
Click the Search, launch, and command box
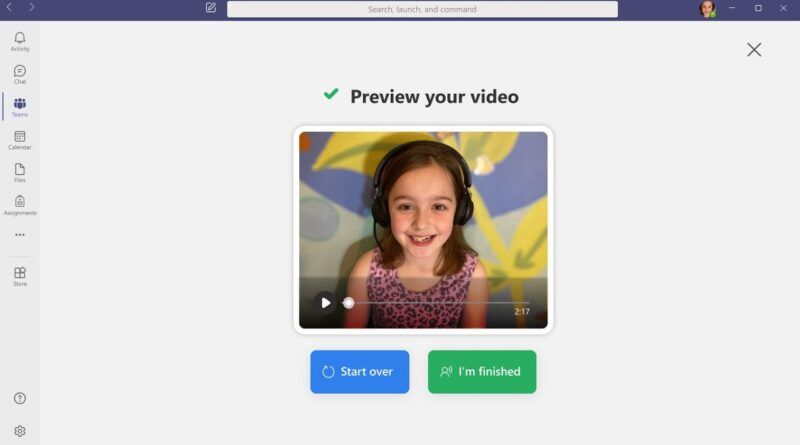[x=422, y=9]
